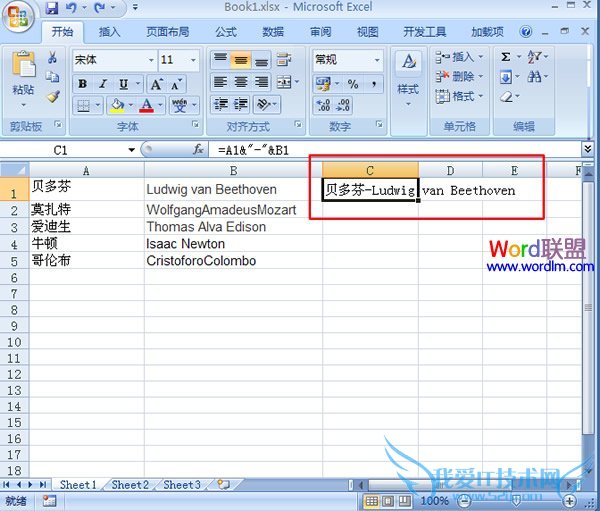The width and height of the screenshot is (600, 511).
Task: Toggle wrap text icon
Action: (x=284, y=60)
